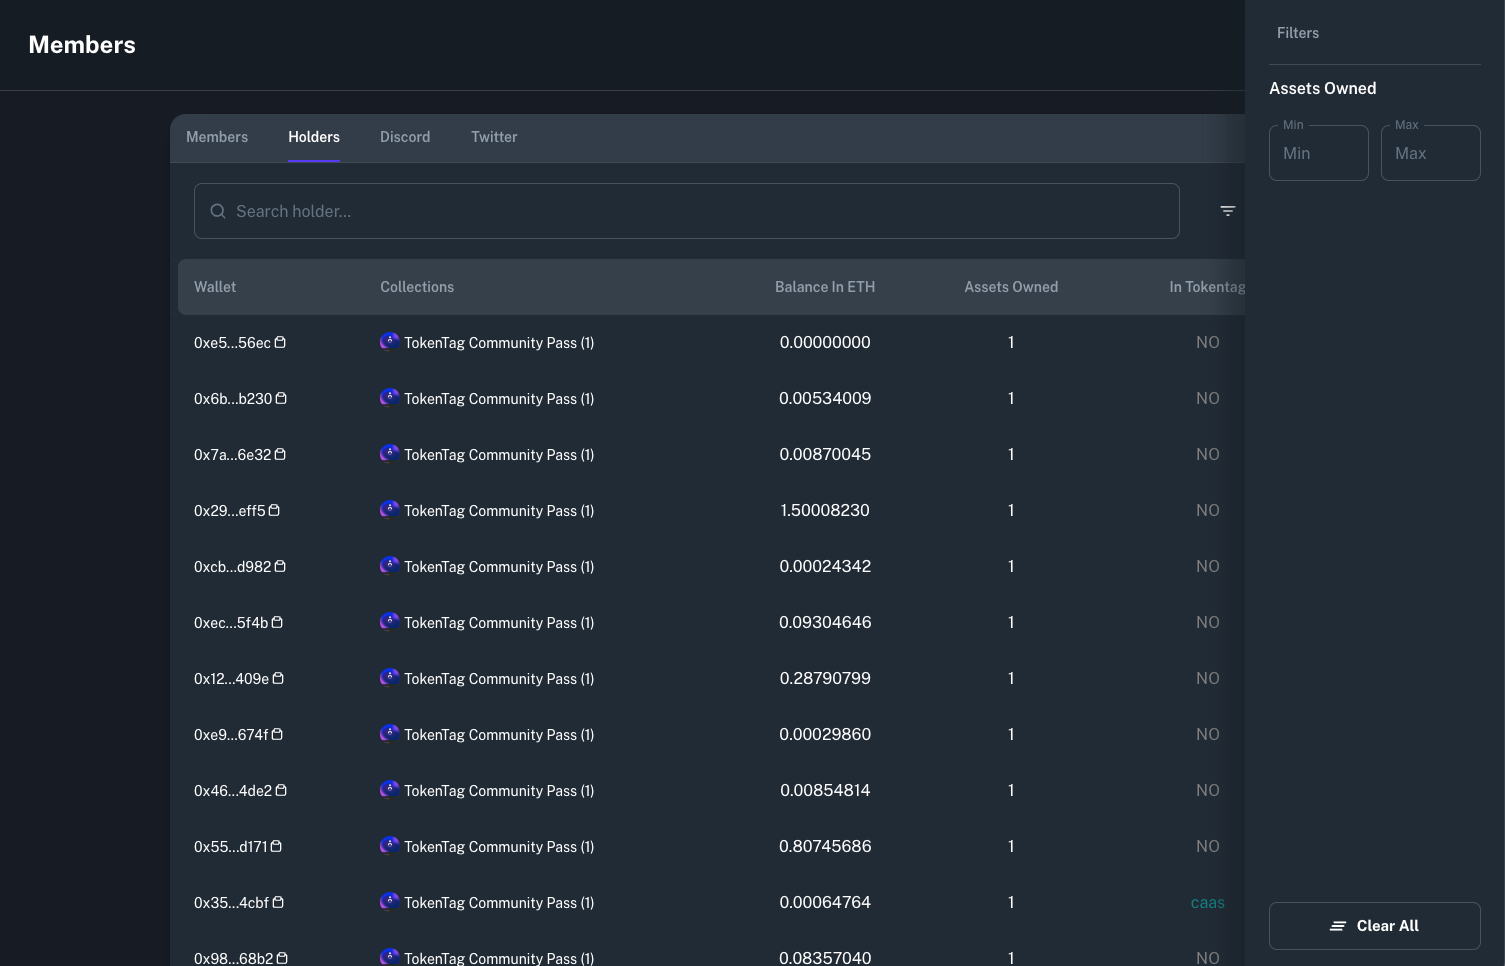The width and height of the screenshot is (1505, 966).
Task: Sort by Wallet column header
Action: [x=215, y=287]
